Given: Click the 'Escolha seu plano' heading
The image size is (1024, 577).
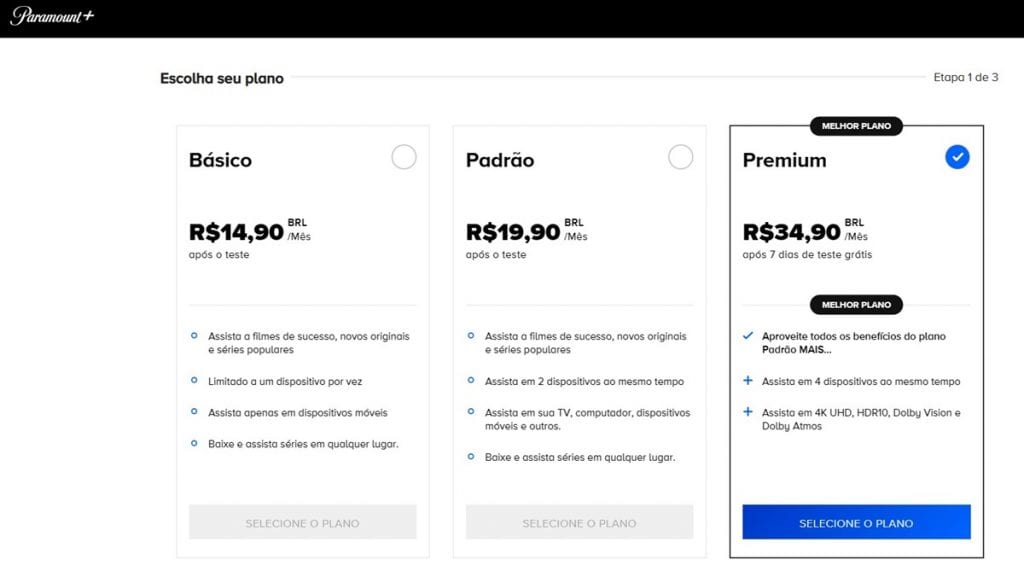Looking at the screenshot, I should [x=222, y=78].
